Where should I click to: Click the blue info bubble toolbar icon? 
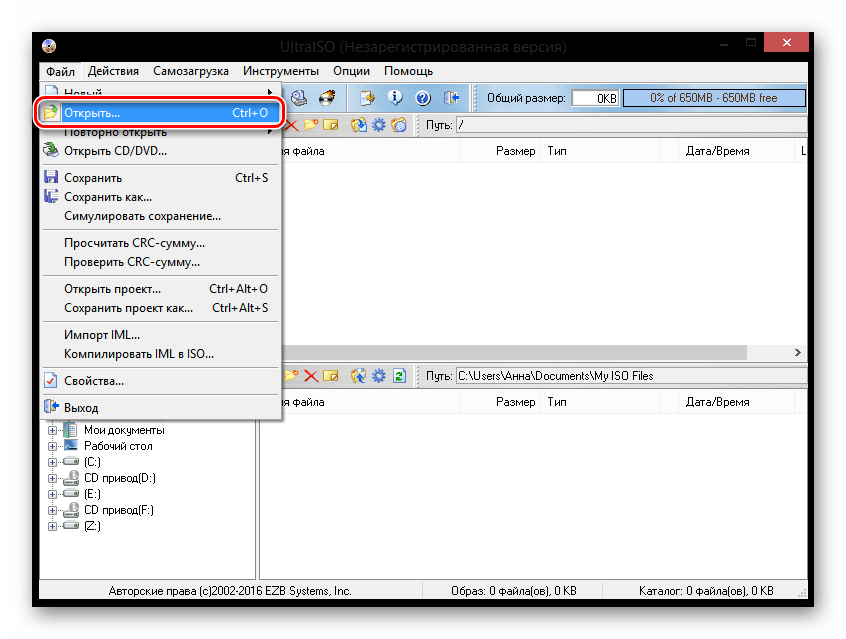point(395,98)
